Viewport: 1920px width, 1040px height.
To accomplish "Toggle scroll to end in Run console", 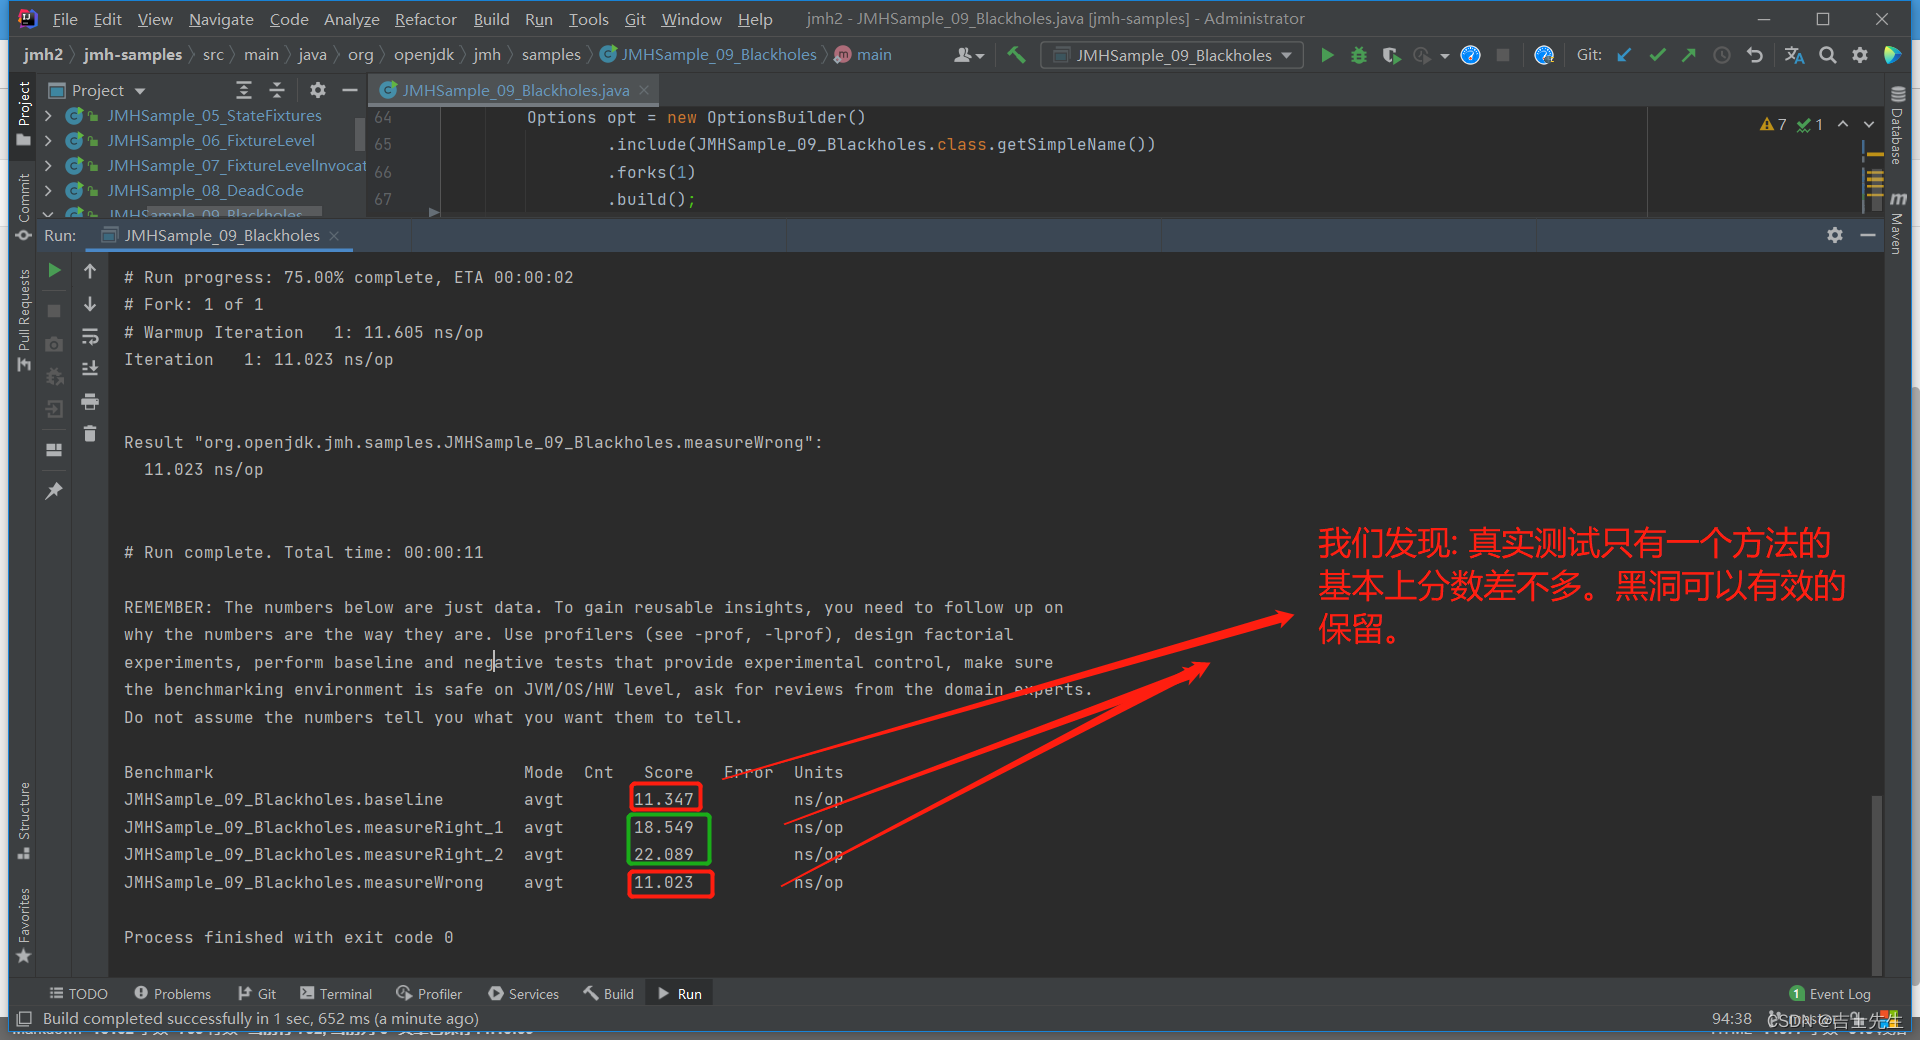I will (90, 368).
